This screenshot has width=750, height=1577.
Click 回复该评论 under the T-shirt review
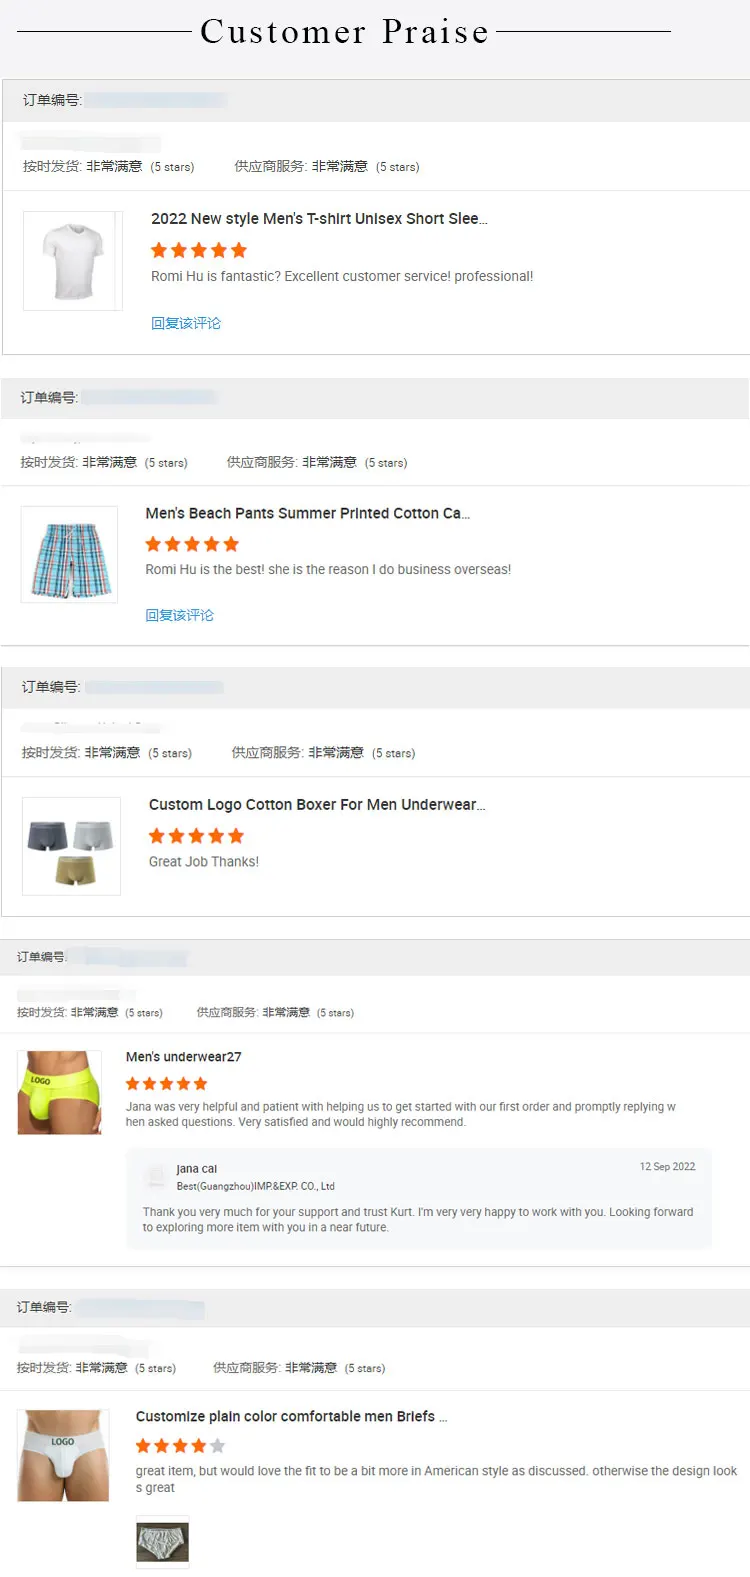[x=186, y=323]
